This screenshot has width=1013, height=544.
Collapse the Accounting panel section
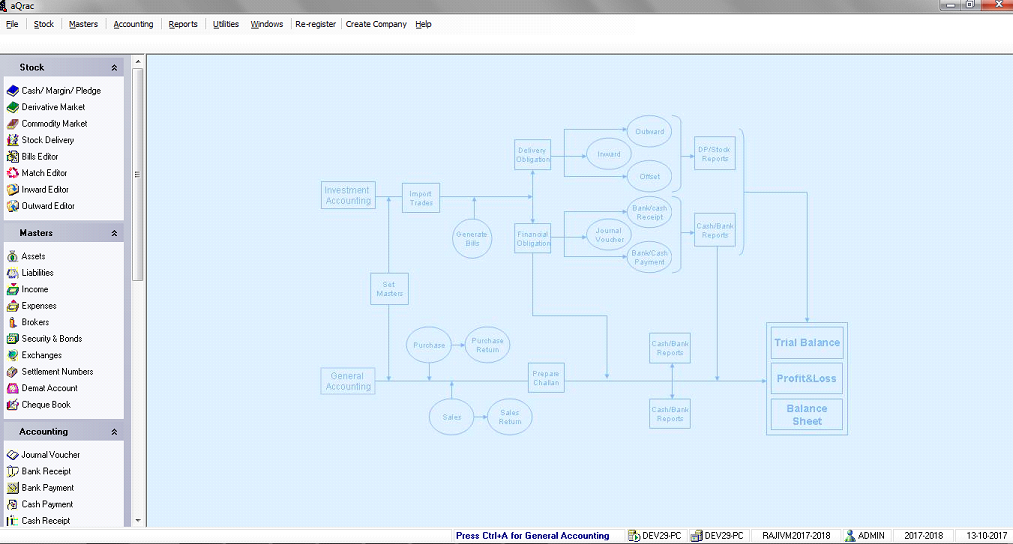click(x=114, y=432)
